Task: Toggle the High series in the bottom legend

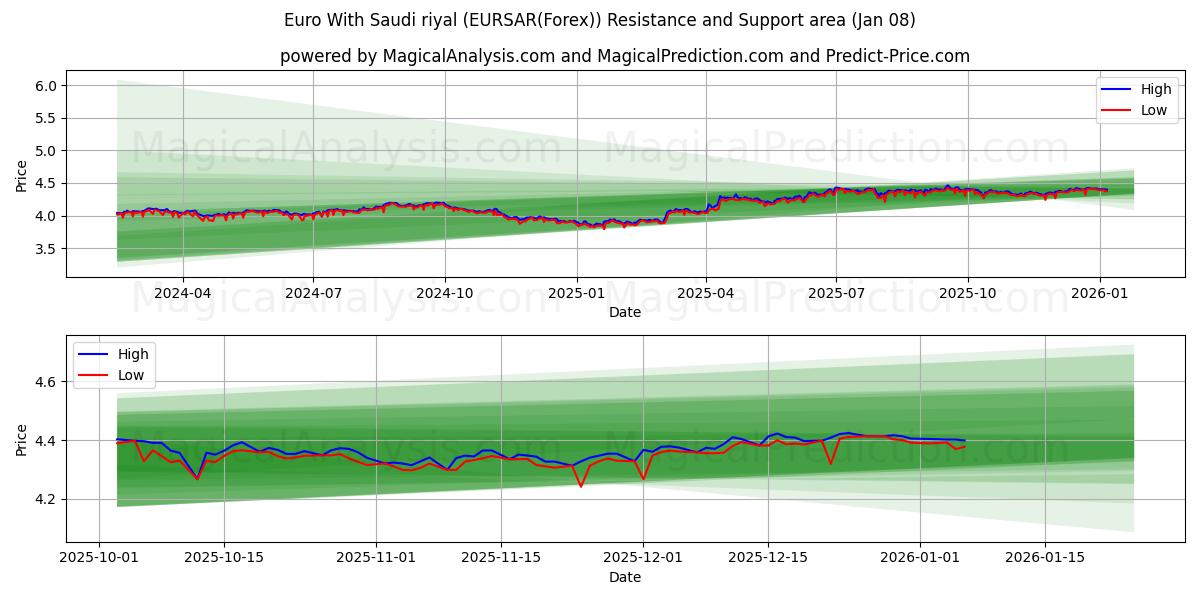Action: (x=133, y=354)
